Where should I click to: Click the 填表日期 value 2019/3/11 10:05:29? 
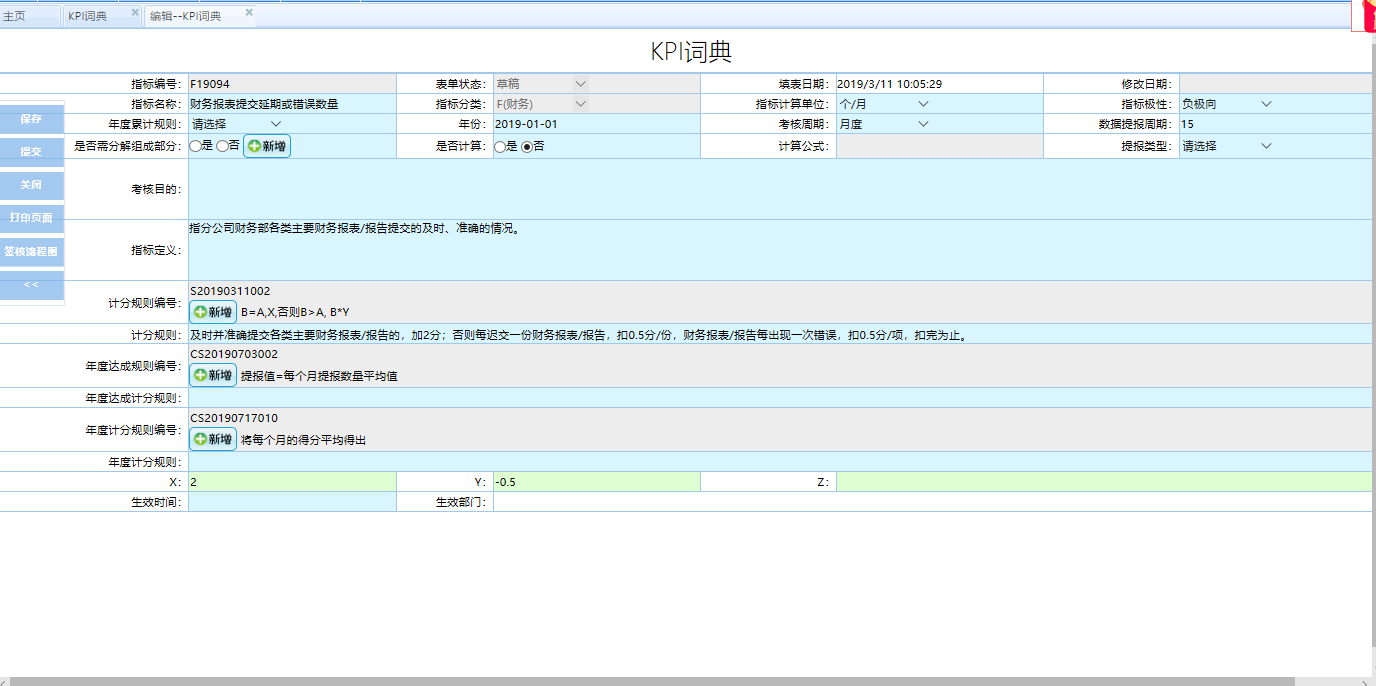889,84
